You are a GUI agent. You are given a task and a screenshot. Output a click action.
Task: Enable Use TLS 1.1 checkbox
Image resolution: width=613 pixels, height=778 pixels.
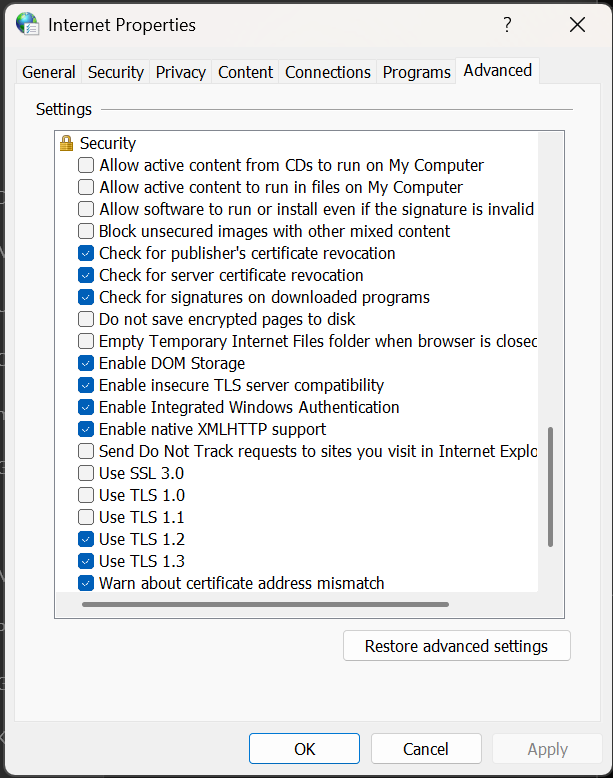click(86, 517)
